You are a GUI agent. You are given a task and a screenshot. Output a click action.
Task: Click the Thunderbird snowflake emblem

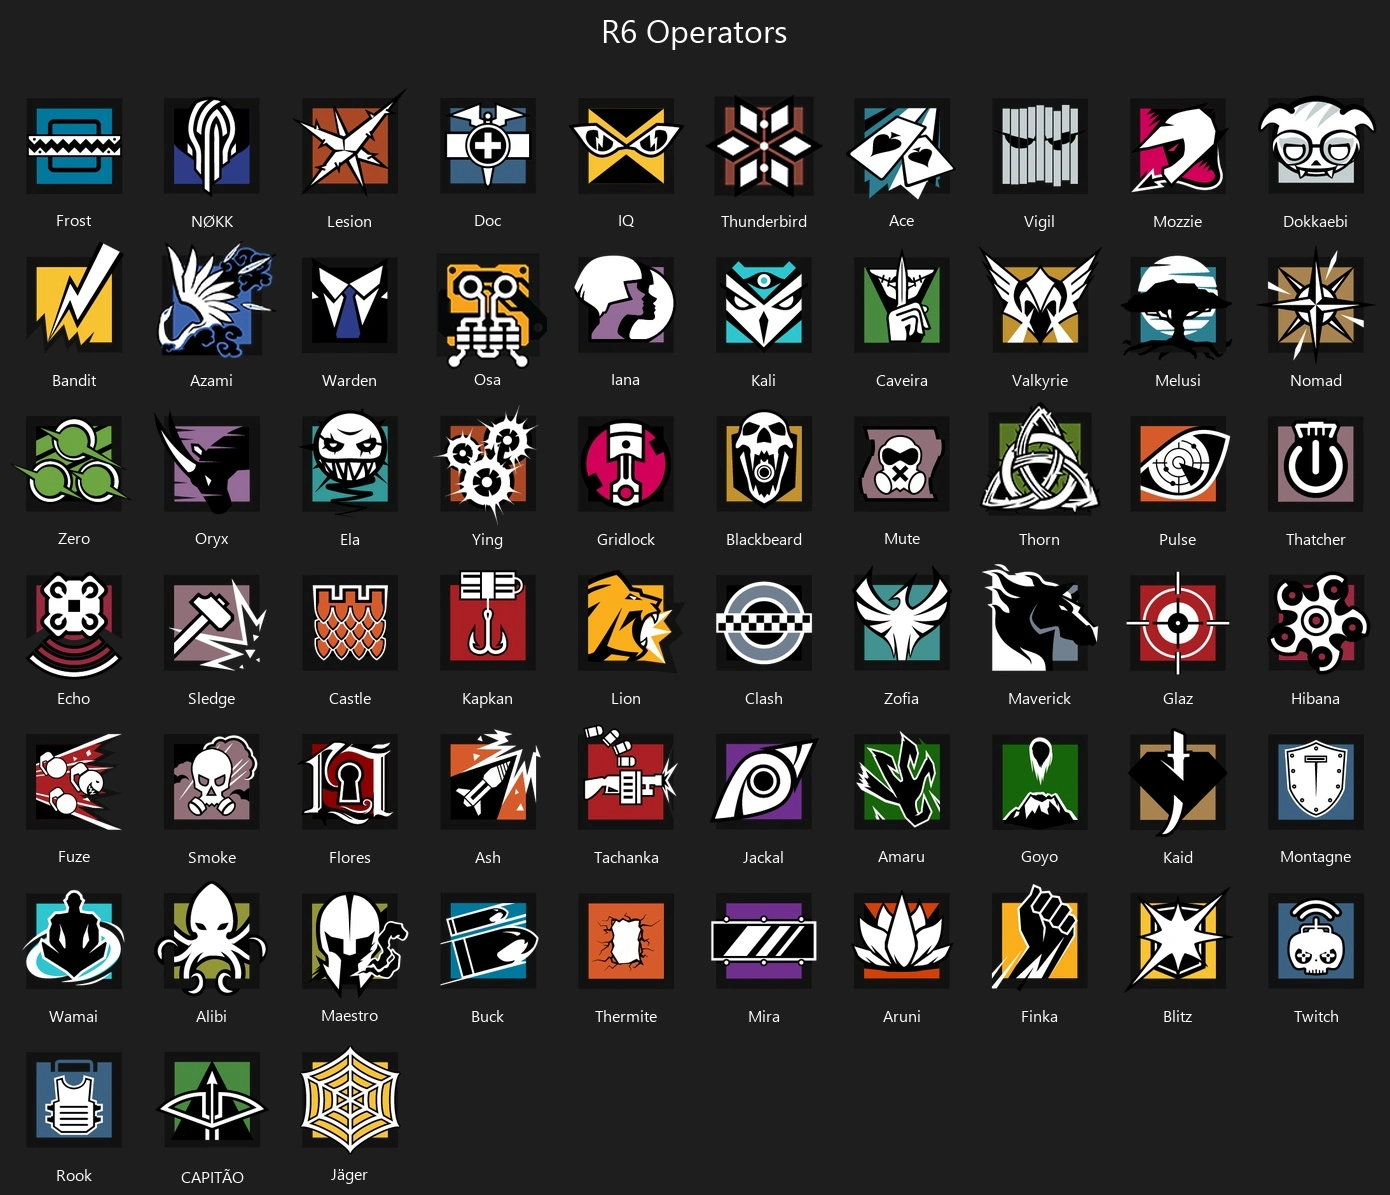(764, 146)
